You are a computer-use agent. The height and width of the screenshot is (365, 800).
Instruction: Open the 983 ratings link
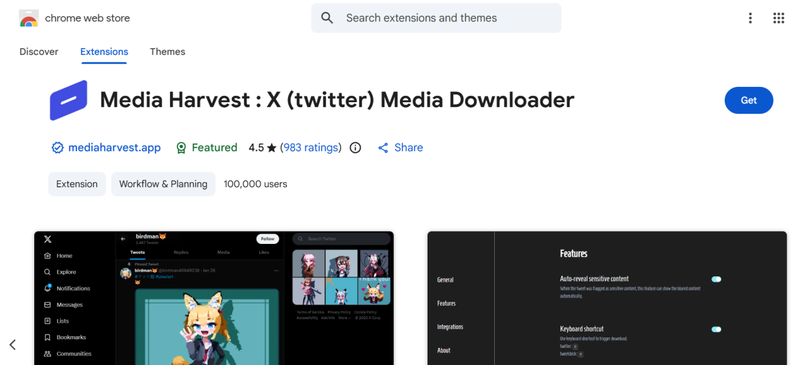click(x=311, y=148)
